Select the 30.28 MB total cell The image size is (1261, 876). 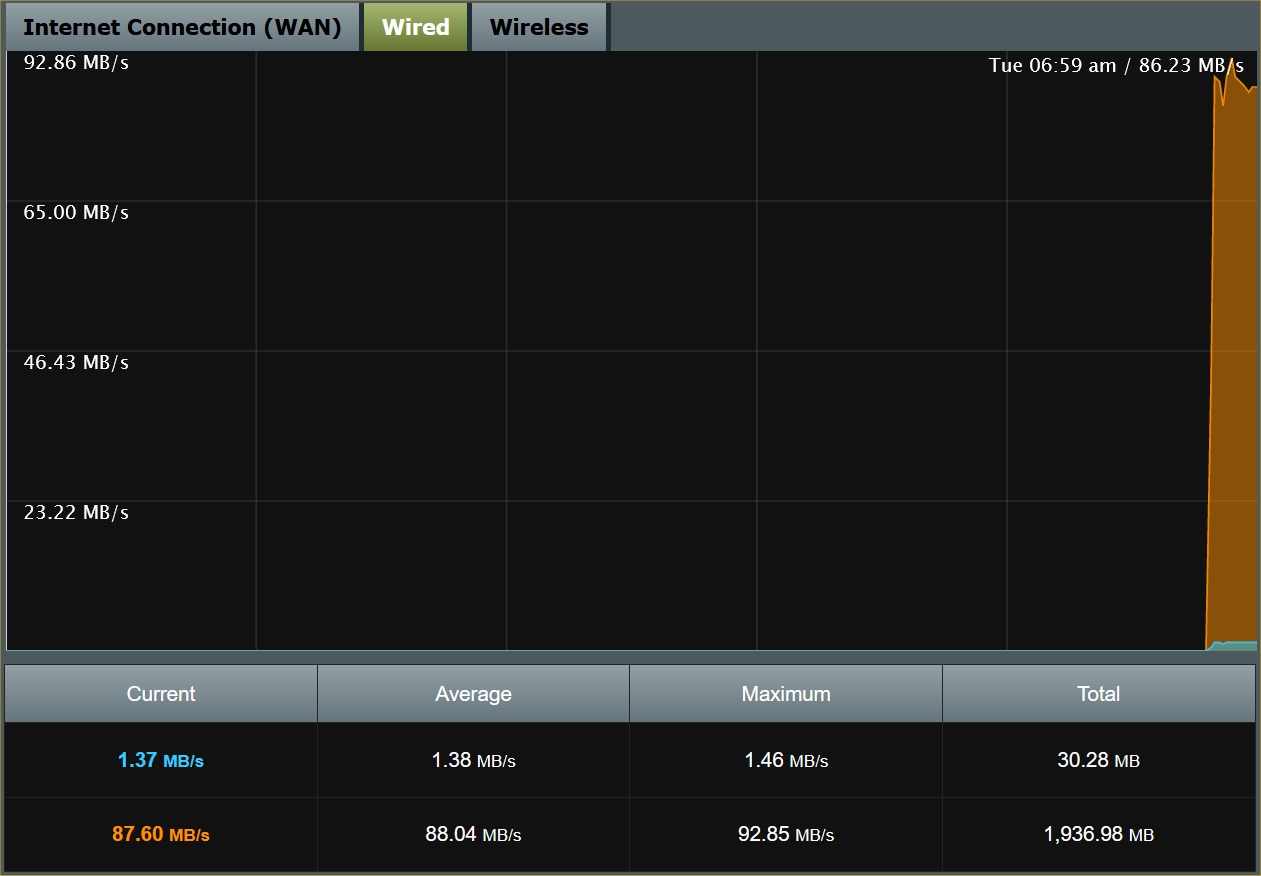tap(1099, 760)
